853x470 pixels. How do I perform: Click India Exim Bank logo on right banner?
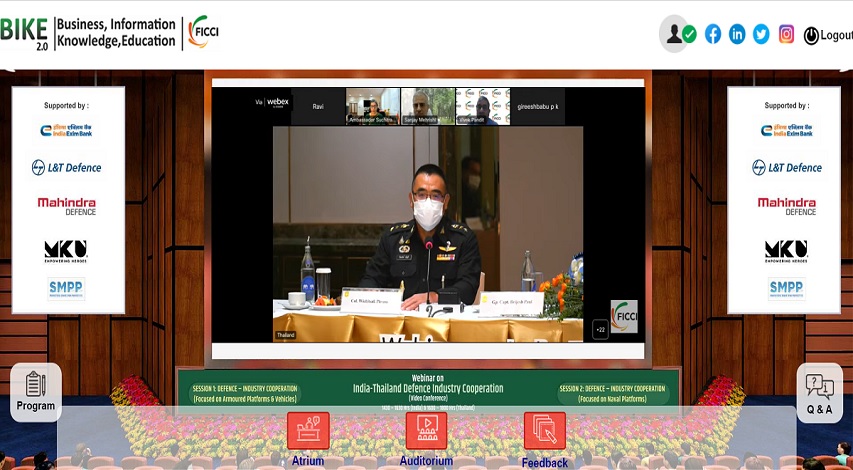point(787,130)
